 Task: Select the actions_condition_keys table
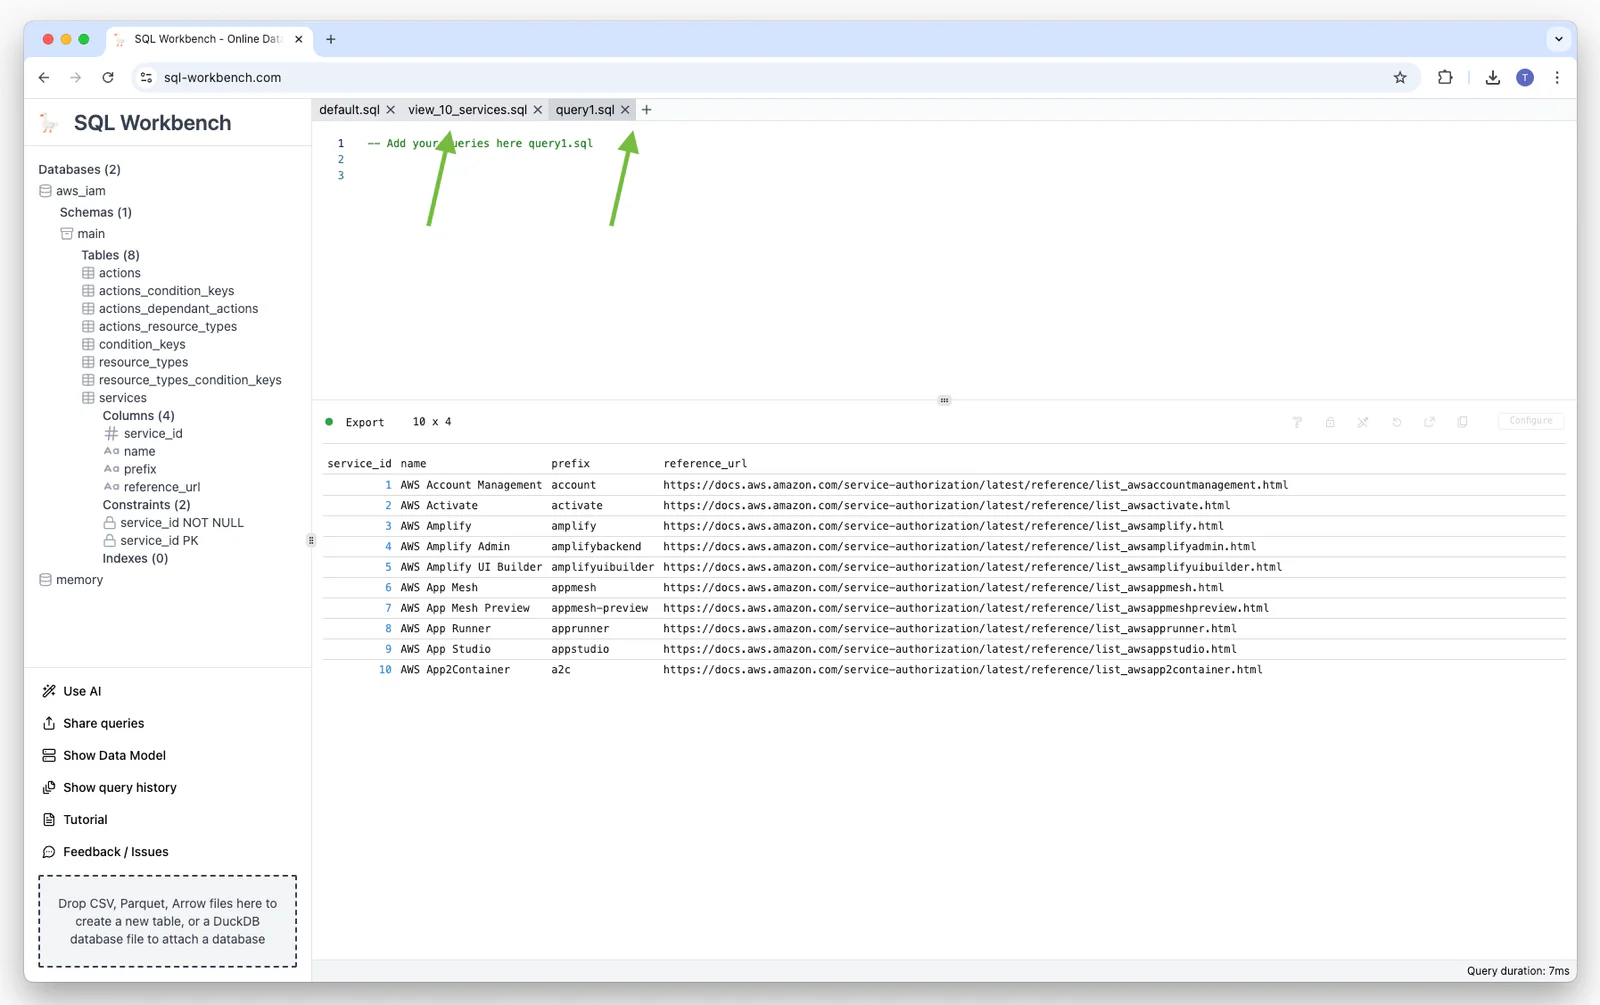(x=158, y=291)
